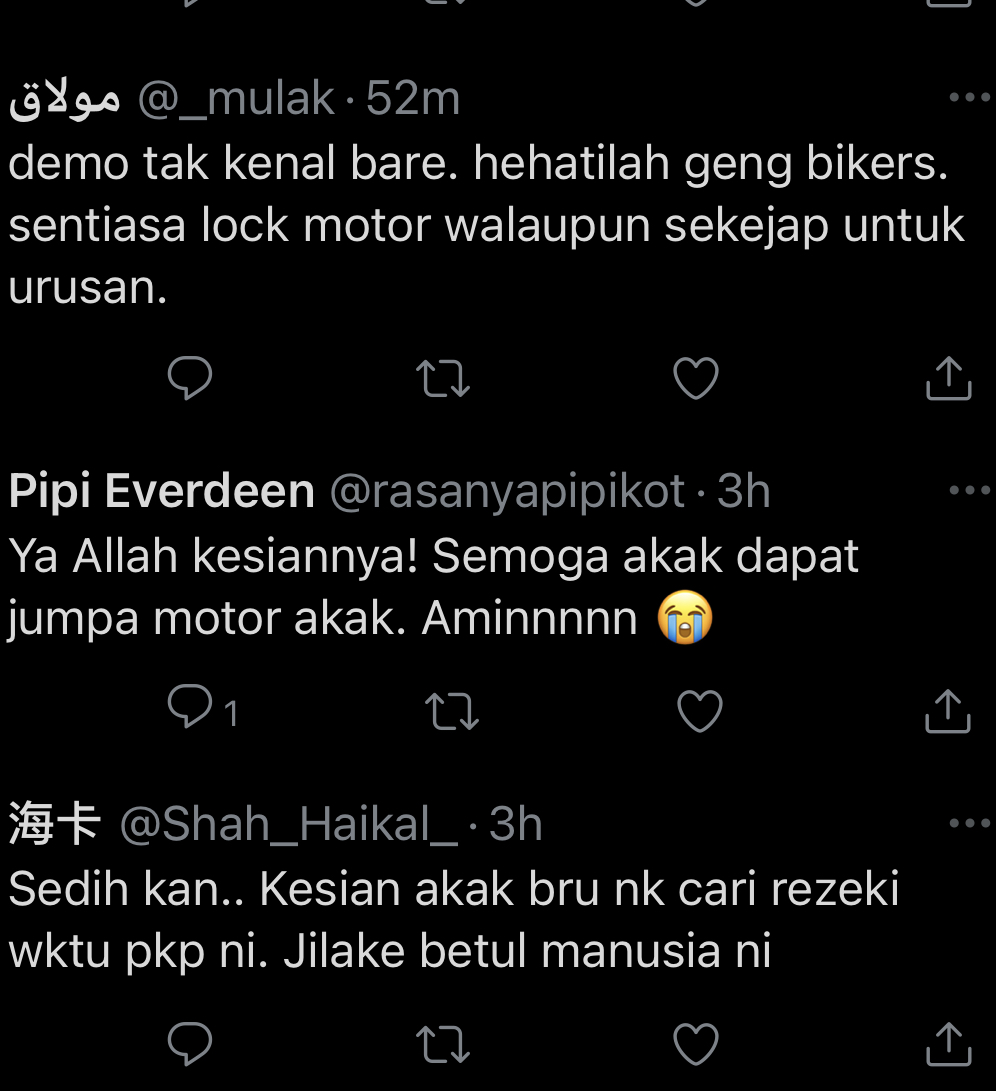Reply to Pipi Everdeen's tweet
The image size is (996, 1091).
point(189,707)
